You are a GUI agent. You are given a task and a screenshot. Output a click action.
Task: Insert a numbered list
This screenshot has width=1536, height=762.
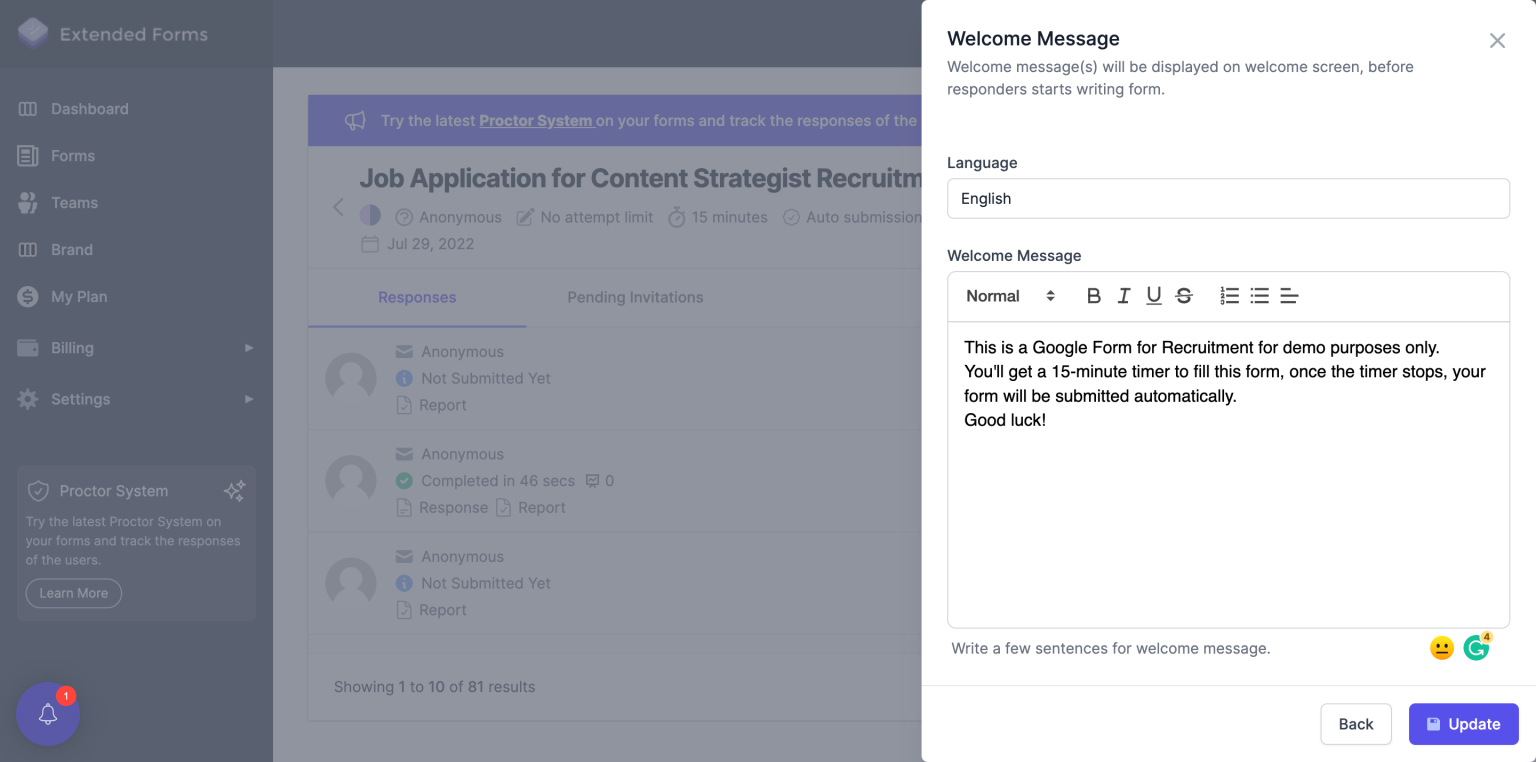point(1228,295)
